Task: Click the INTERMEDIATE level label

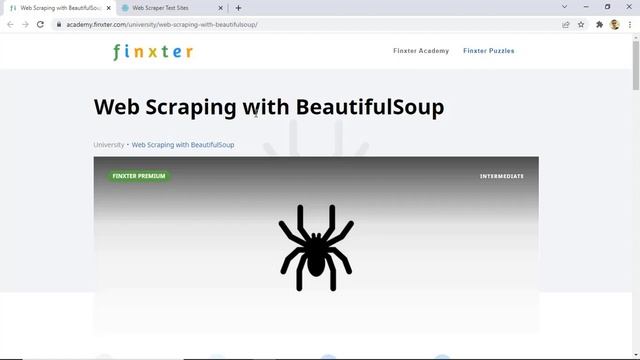Action: pos(502,176)
